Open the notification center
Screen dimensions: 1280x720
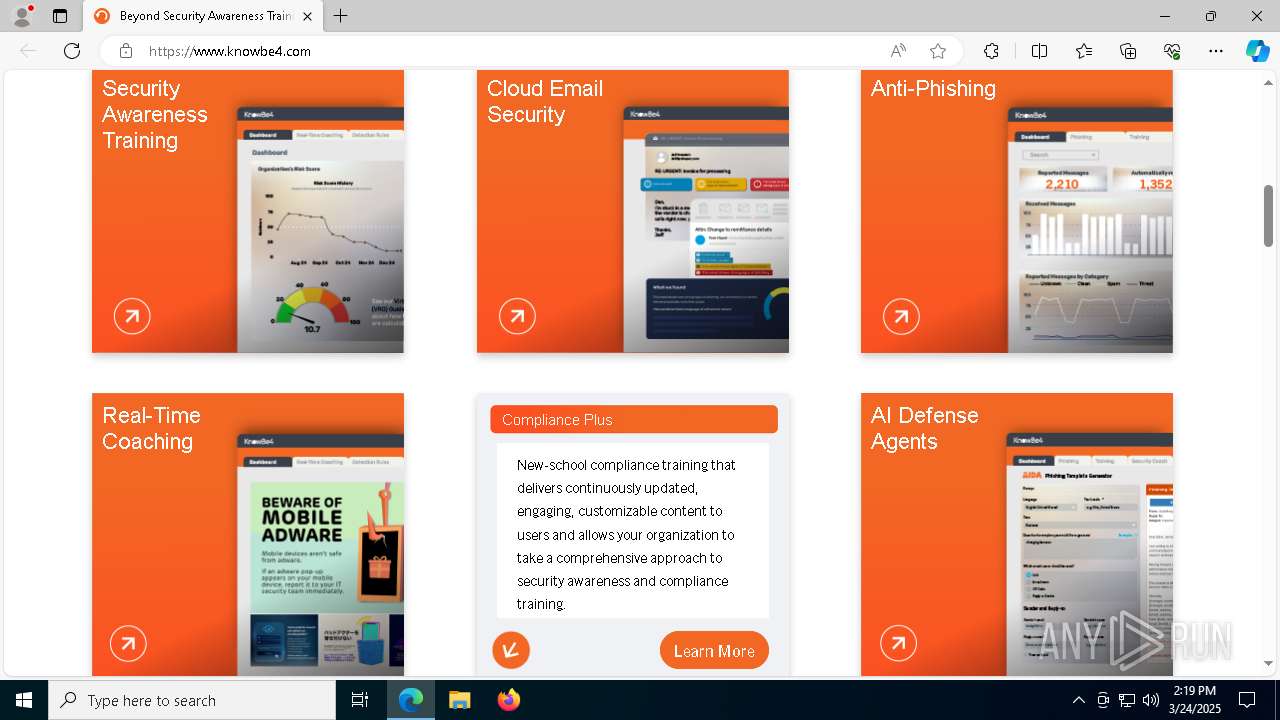point(1247,700)
